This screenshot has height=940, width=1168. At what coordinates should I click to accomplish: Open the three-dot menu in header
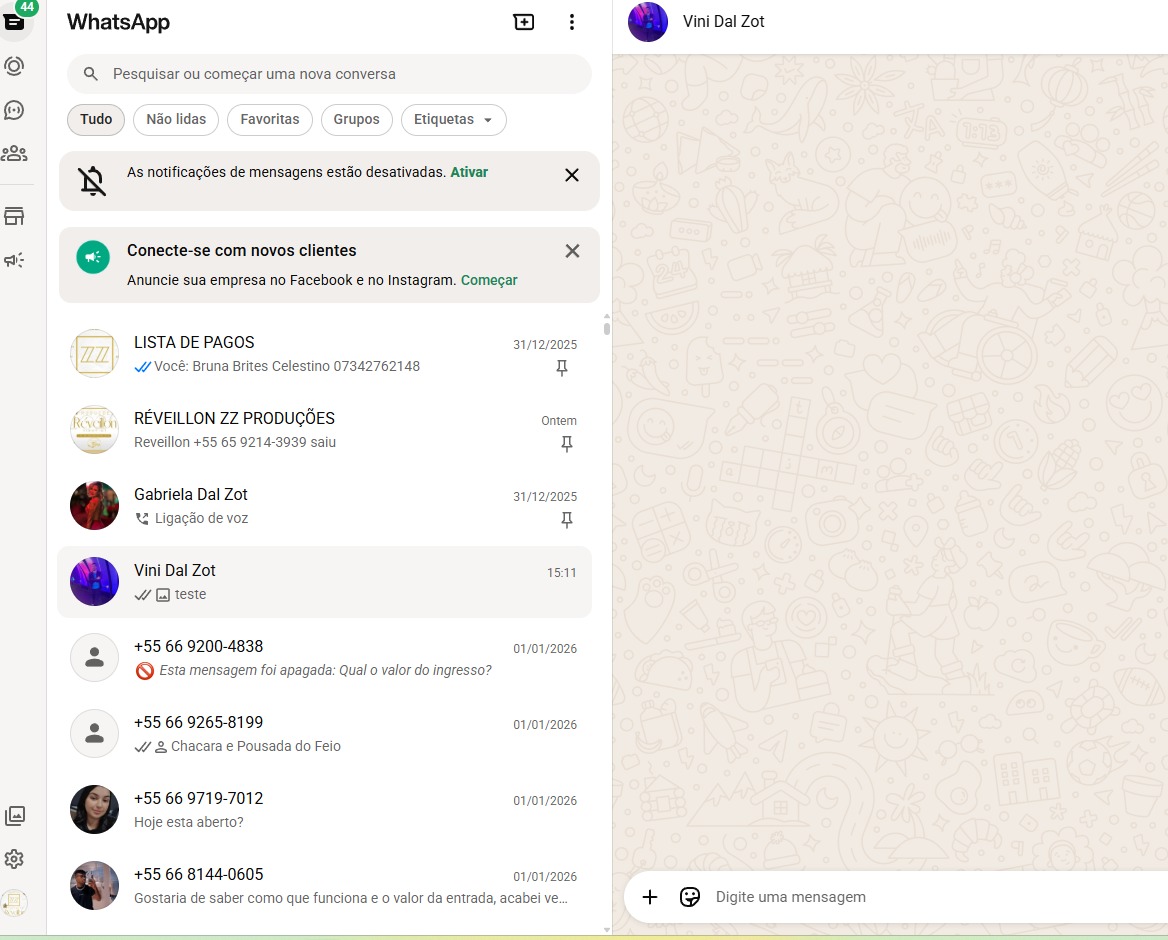pyautogui.click(x=572, y=22)
